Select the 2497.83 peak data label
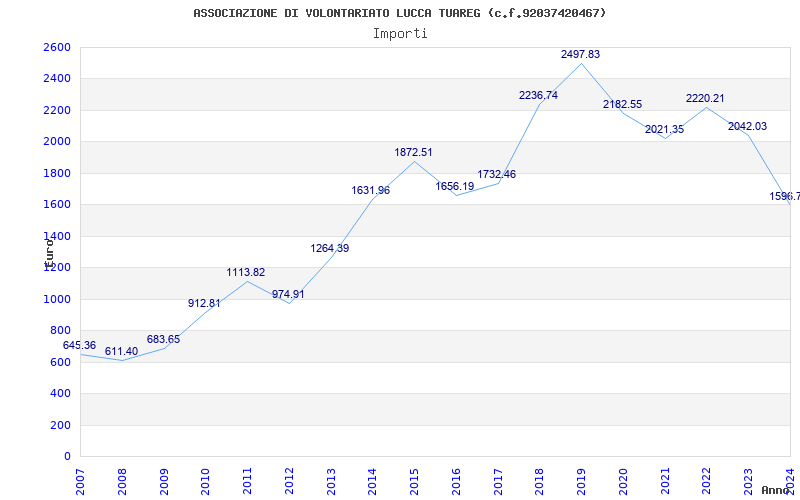 coord(581,55)
